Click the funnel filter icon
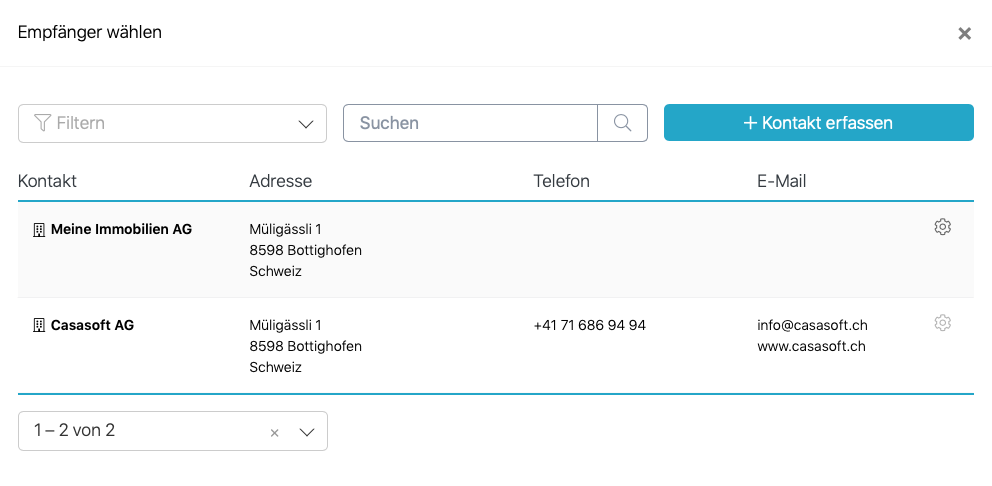This screenshot has width=992, height=486. point(42,123)
